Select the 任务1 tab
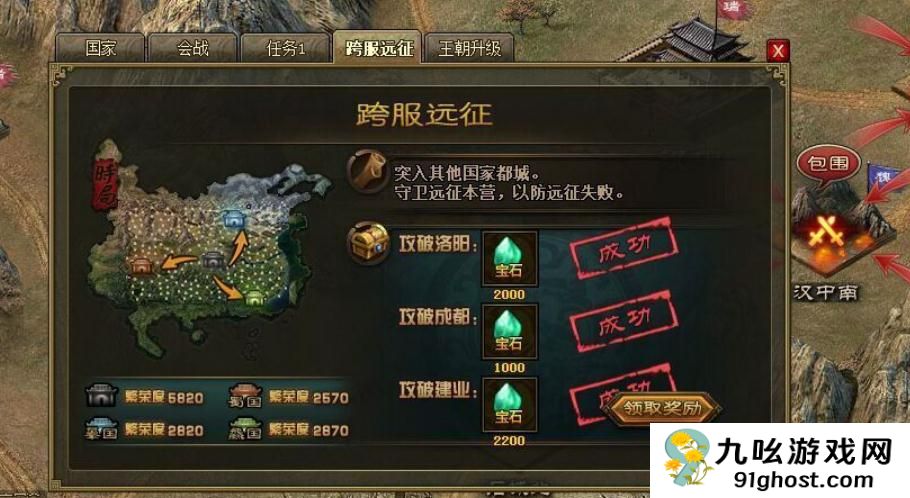 [285, 48]
